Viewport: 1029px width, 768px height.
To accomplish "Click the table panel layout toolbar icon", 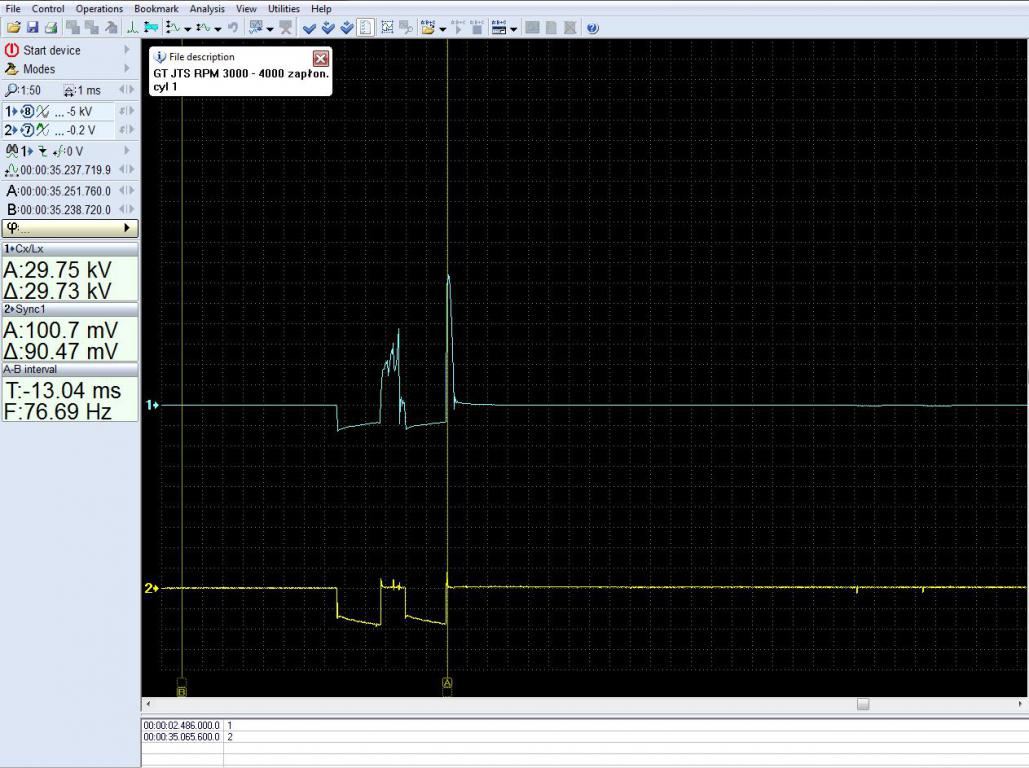I will point(499,28).
